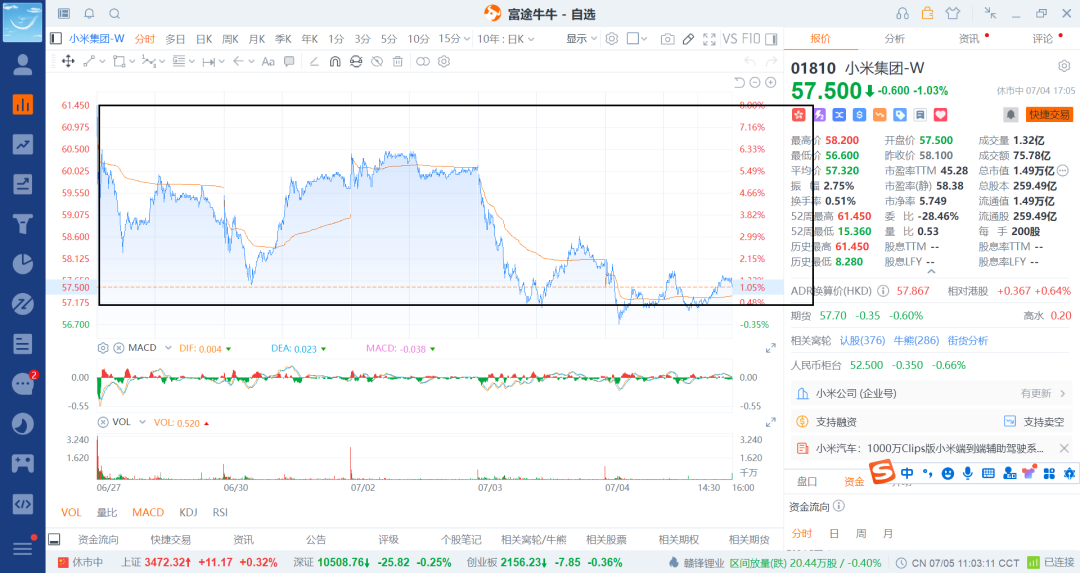The width and height of the screenshot is (1080, 573).
Task: Open the chart layout square dropdown
Action: coord(637,39)
